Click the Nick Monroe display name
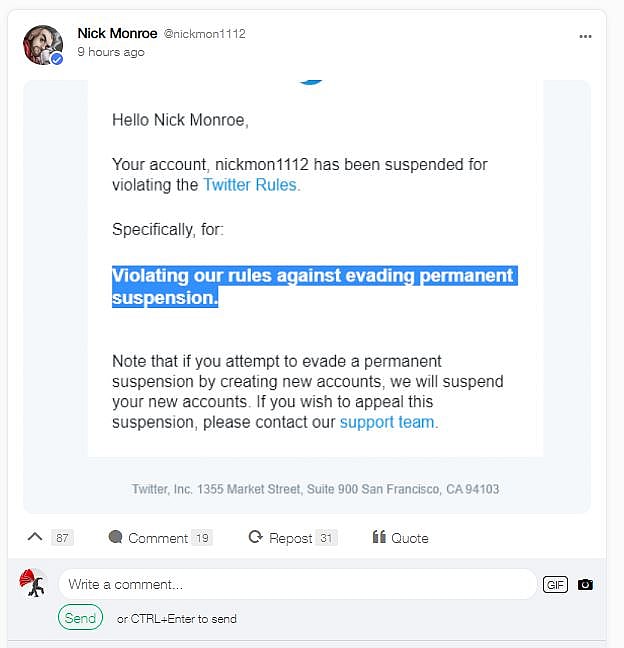Viewport: 624px width, 648px height. tap(117, 33)
